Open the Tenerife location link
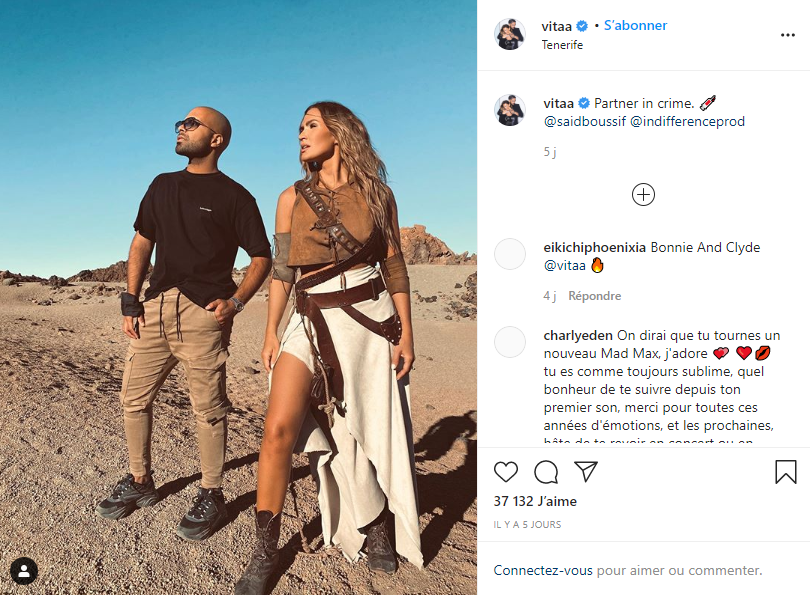 [x=562, y=45]
